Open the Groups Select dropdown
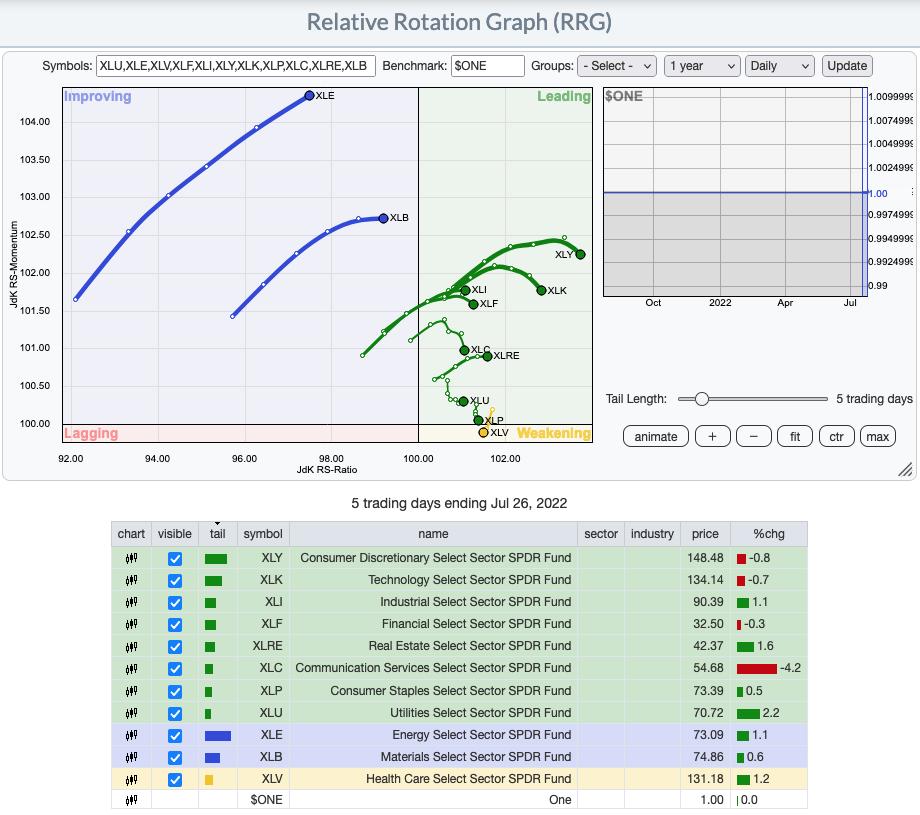The width and height of the screenshot is (920, 815). [x=616, y=66]
